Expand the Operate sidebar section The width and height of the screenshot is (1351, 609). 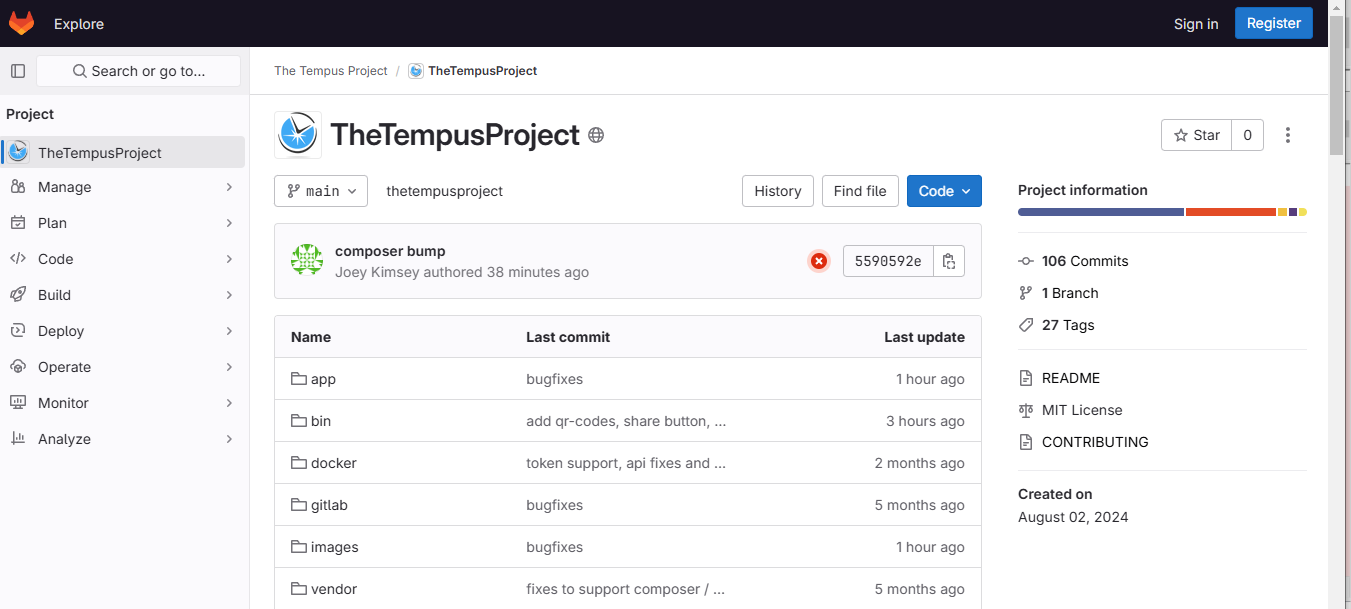click(x=229, y=367)
